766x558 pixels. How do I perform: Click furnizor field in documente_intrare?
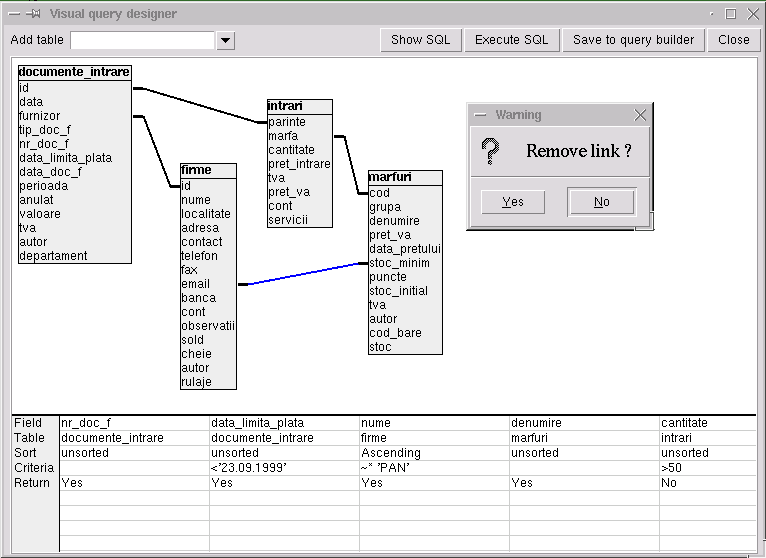(x=40, y=116)
